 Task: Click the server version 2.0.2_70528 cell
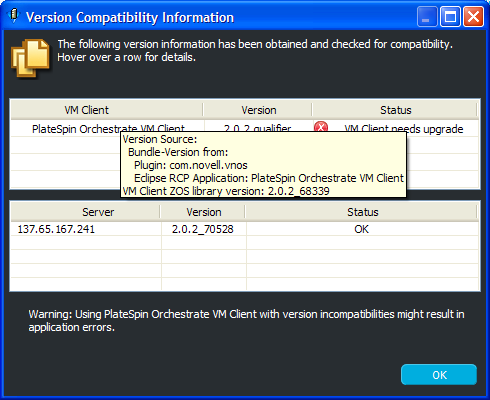click(203, 229)
